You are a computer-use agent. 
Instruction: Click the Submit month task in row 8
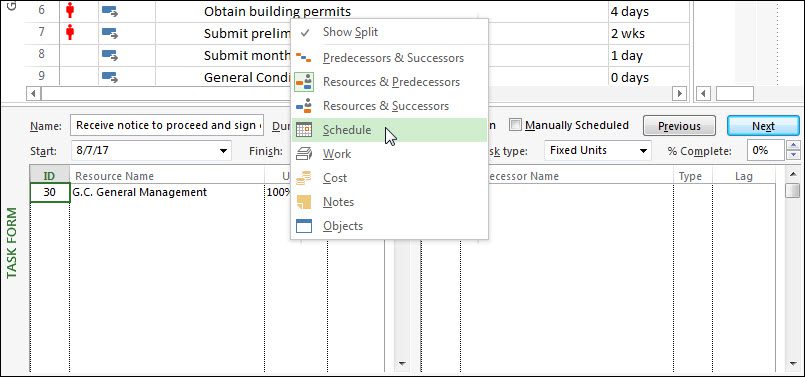coord(247,55)
